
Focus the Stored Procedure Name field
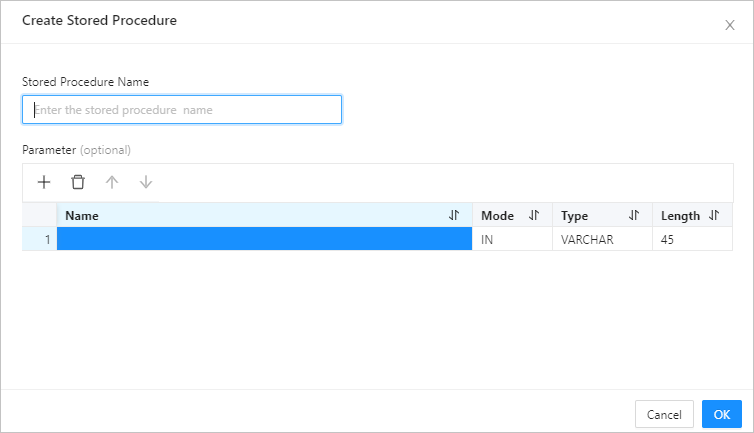182,110
